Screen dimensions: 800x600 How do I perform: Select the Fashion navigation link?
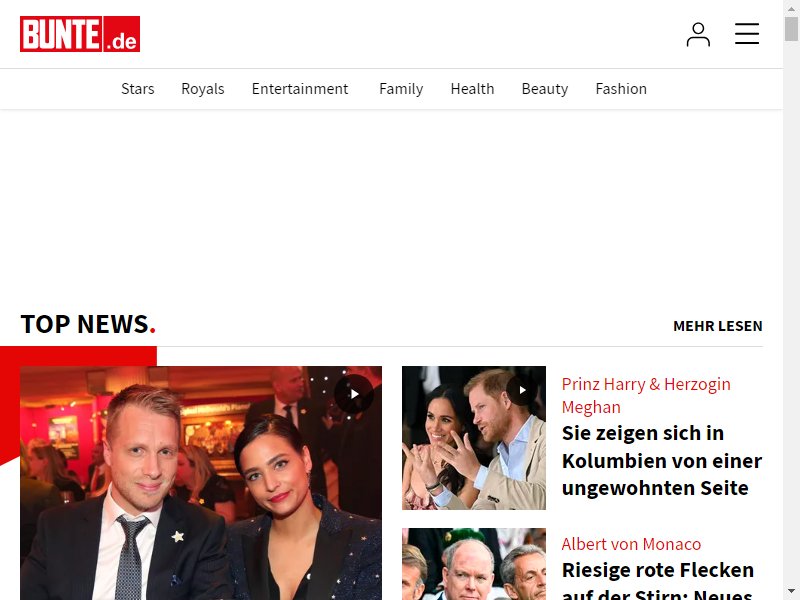pos(621,89)
